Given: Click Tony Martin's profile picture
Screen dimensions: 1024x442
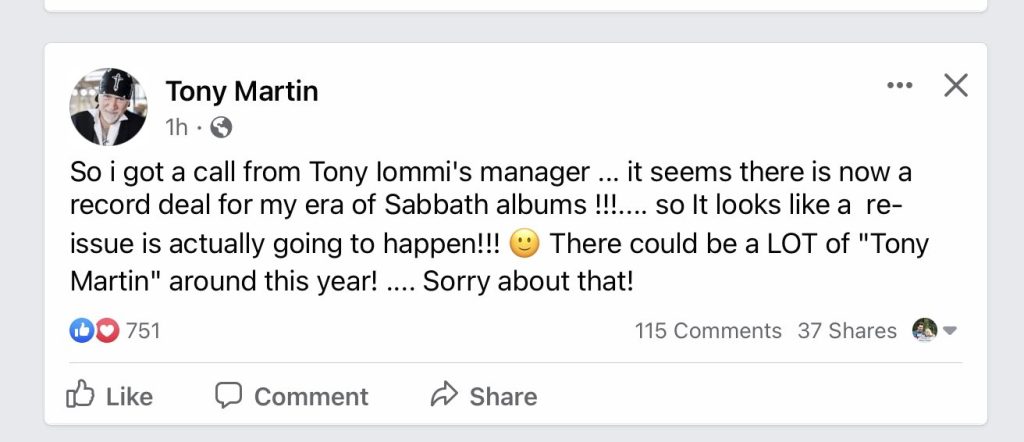Looking at the screenshot, I should click(108, 107).
